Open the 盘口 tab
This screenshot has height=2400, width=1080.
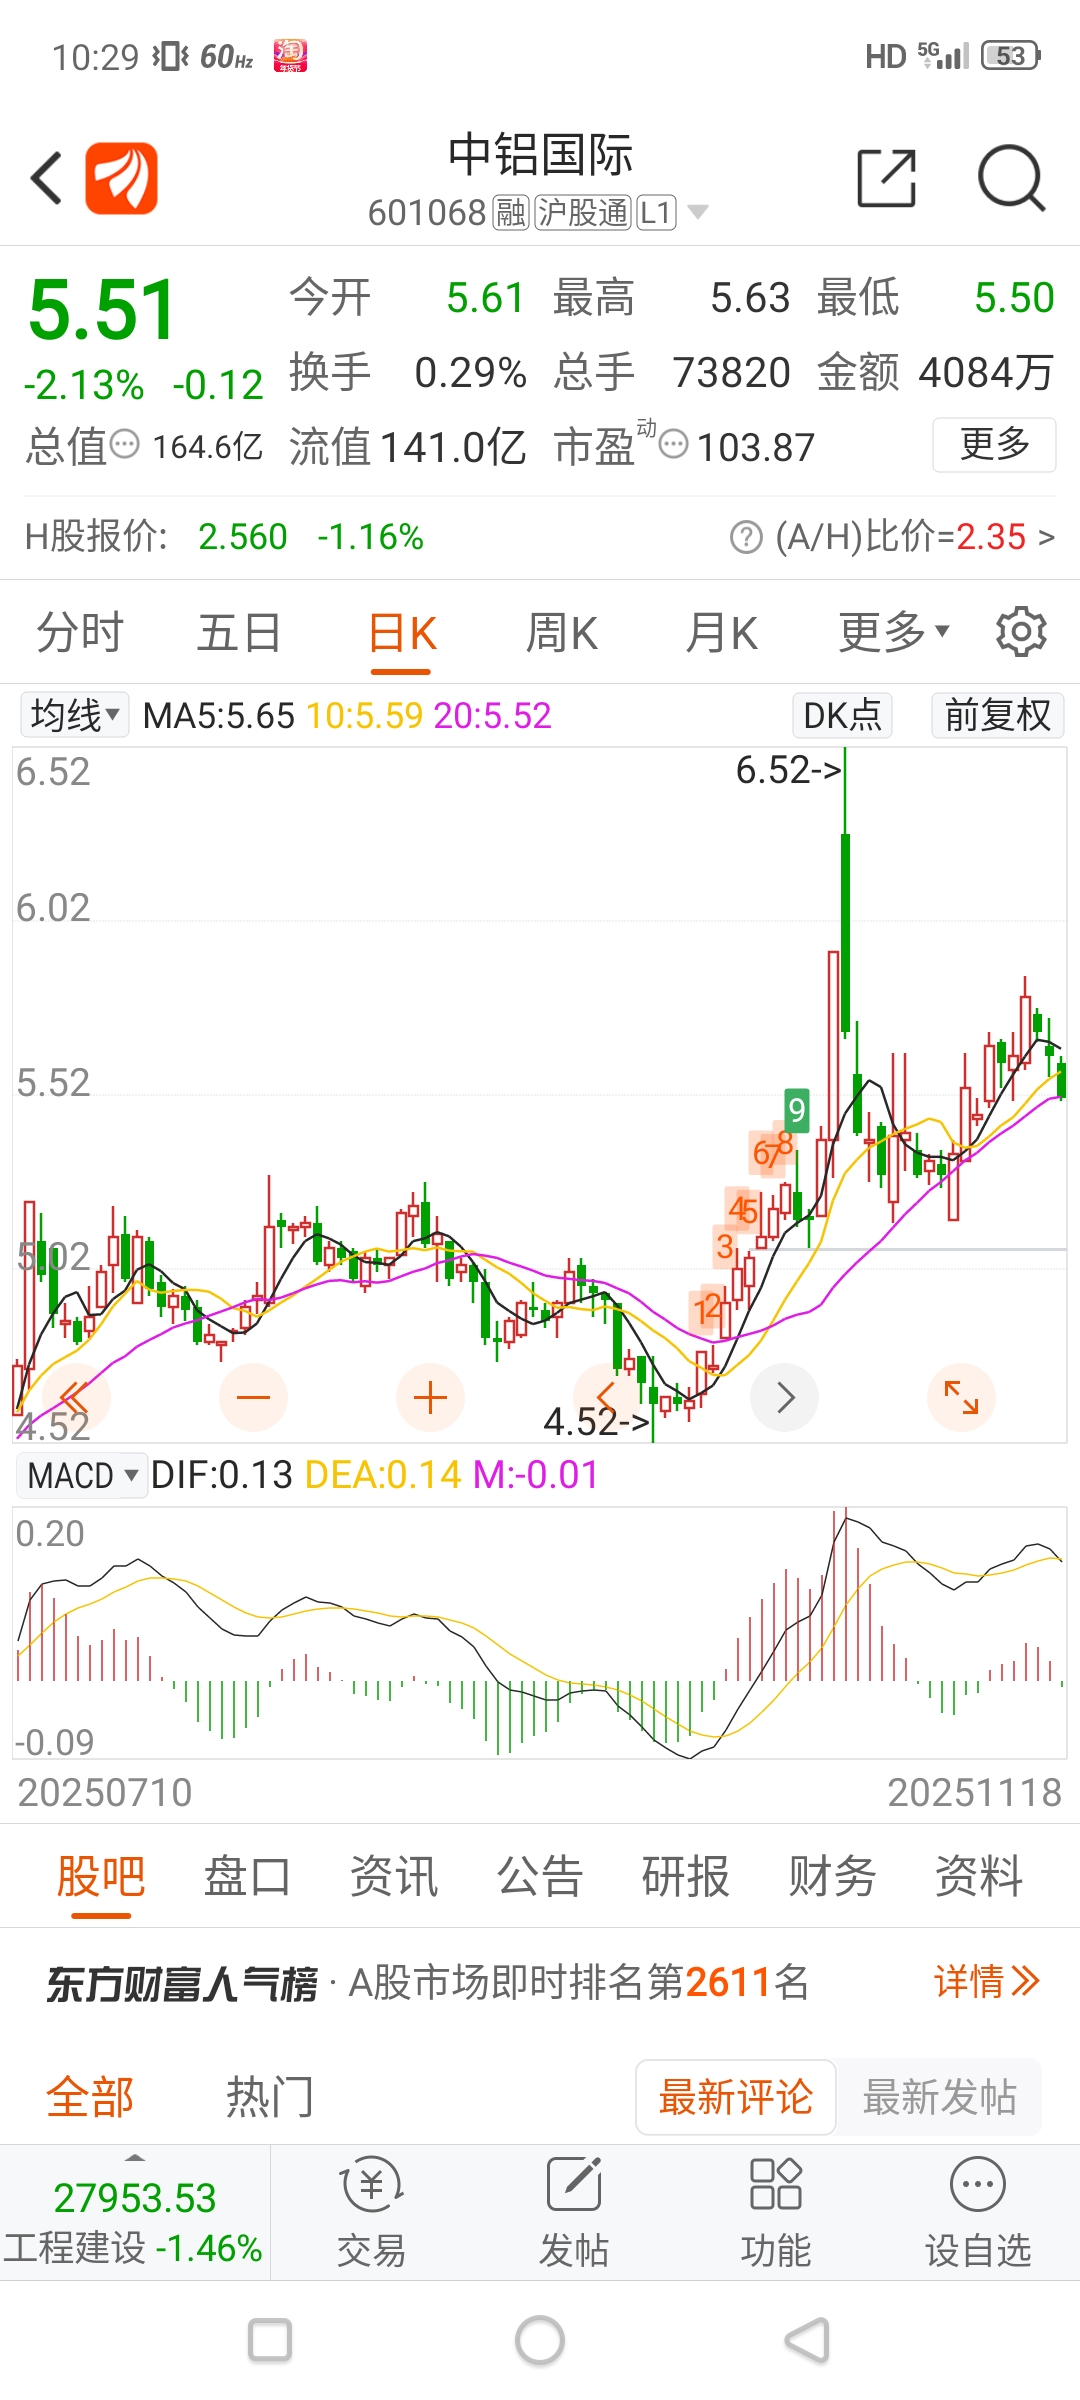[247, 1875]
